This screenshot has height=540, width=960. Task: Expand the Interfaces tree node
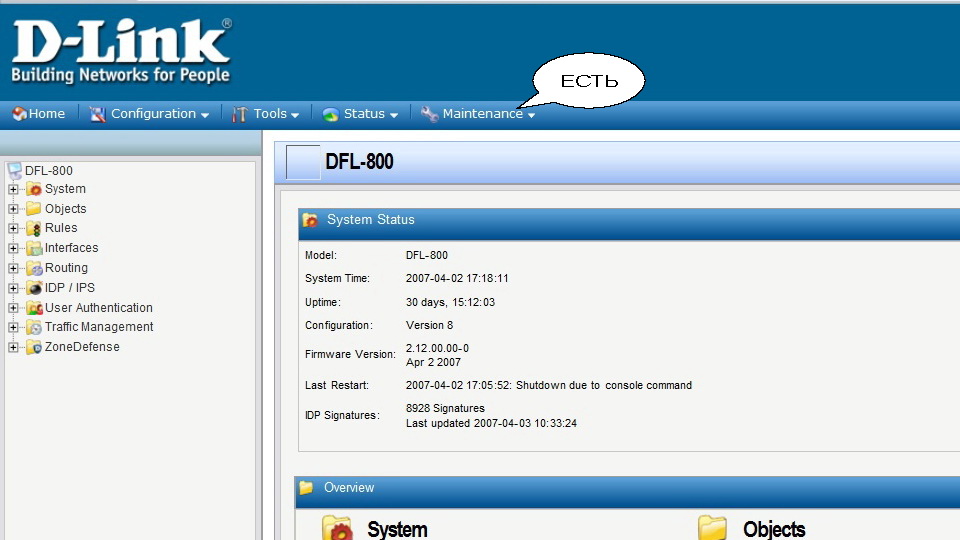[13, 248]
